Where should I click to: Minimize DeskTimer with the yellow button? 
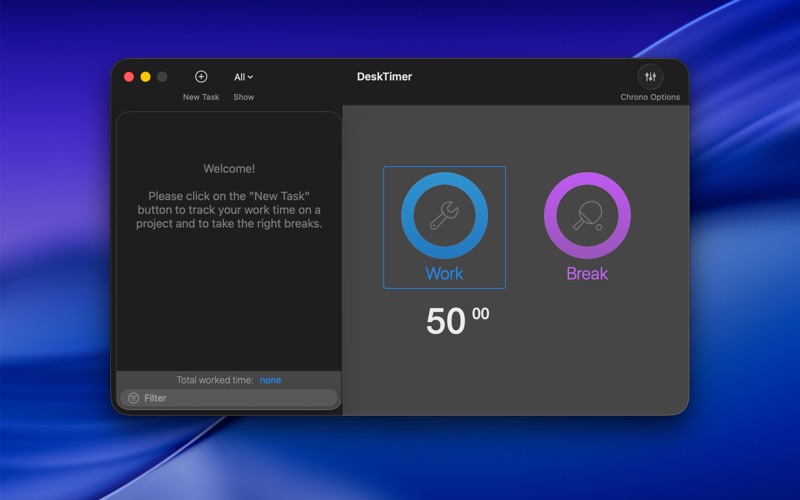point(145,77)
